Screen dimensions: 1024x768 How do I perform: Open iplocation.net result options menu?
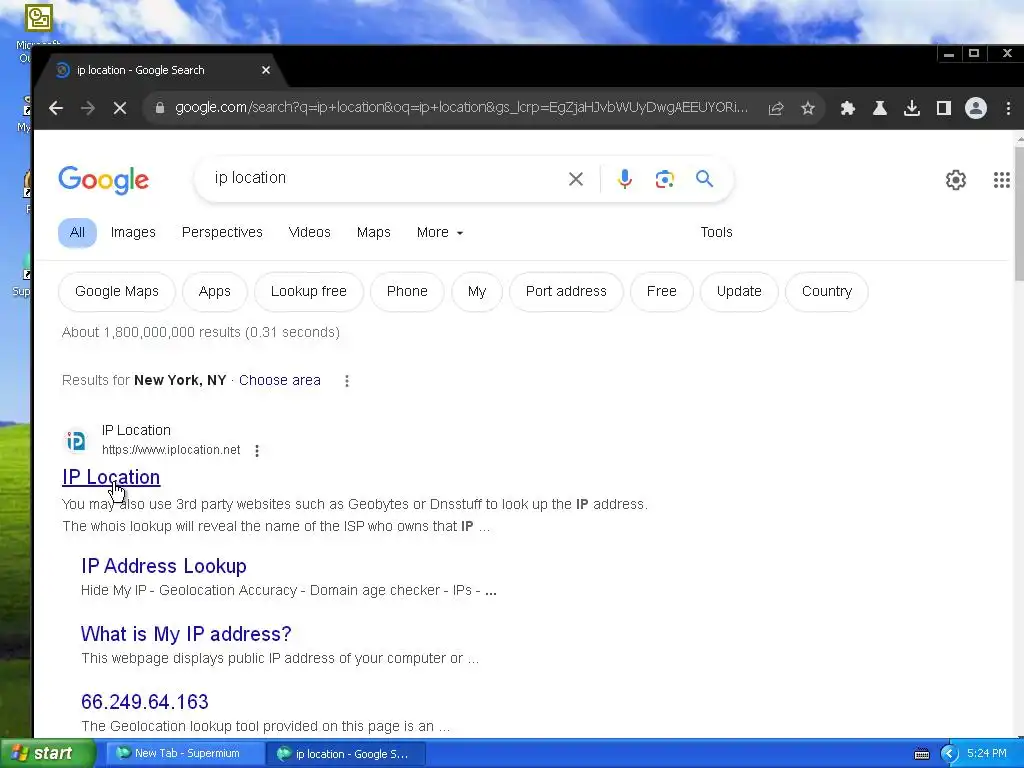point(257,451)
